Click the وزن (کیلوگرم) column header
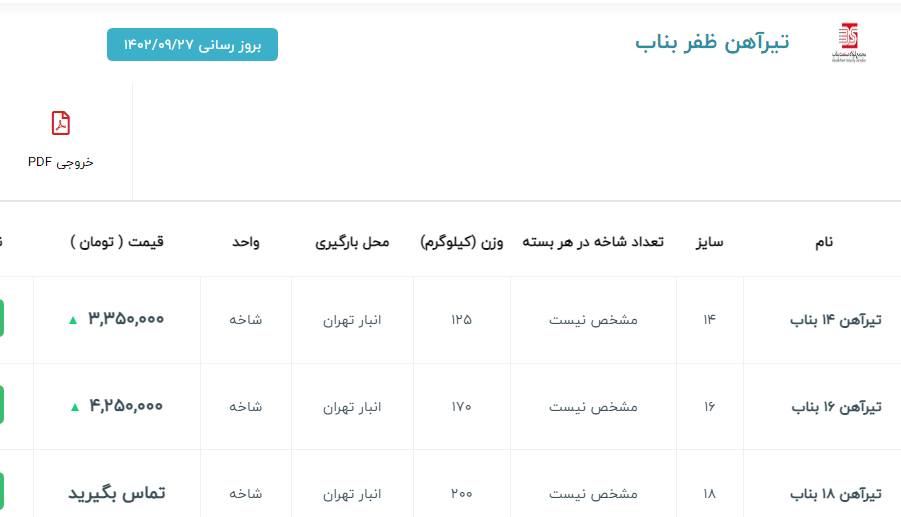Screen dimensions: 901x517 coord(461,242)
